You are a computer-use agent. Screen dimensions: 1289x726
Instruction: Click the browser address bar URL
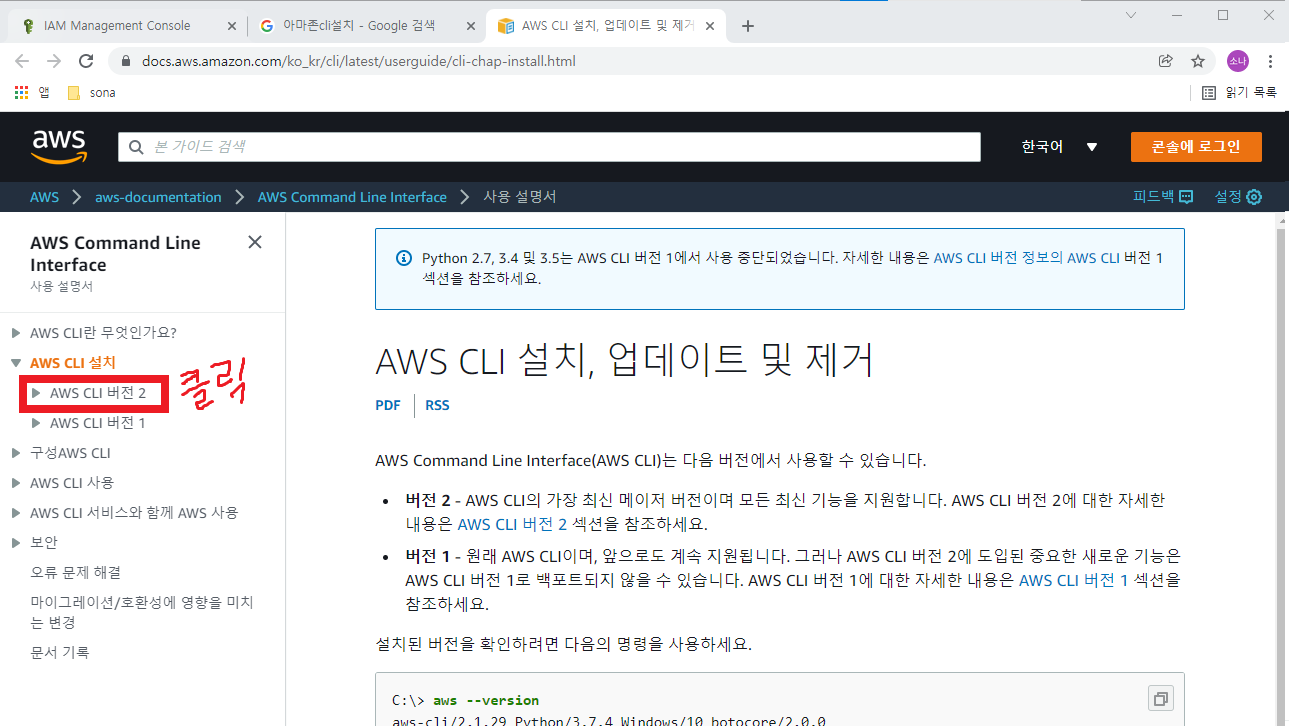click(359, 61)
